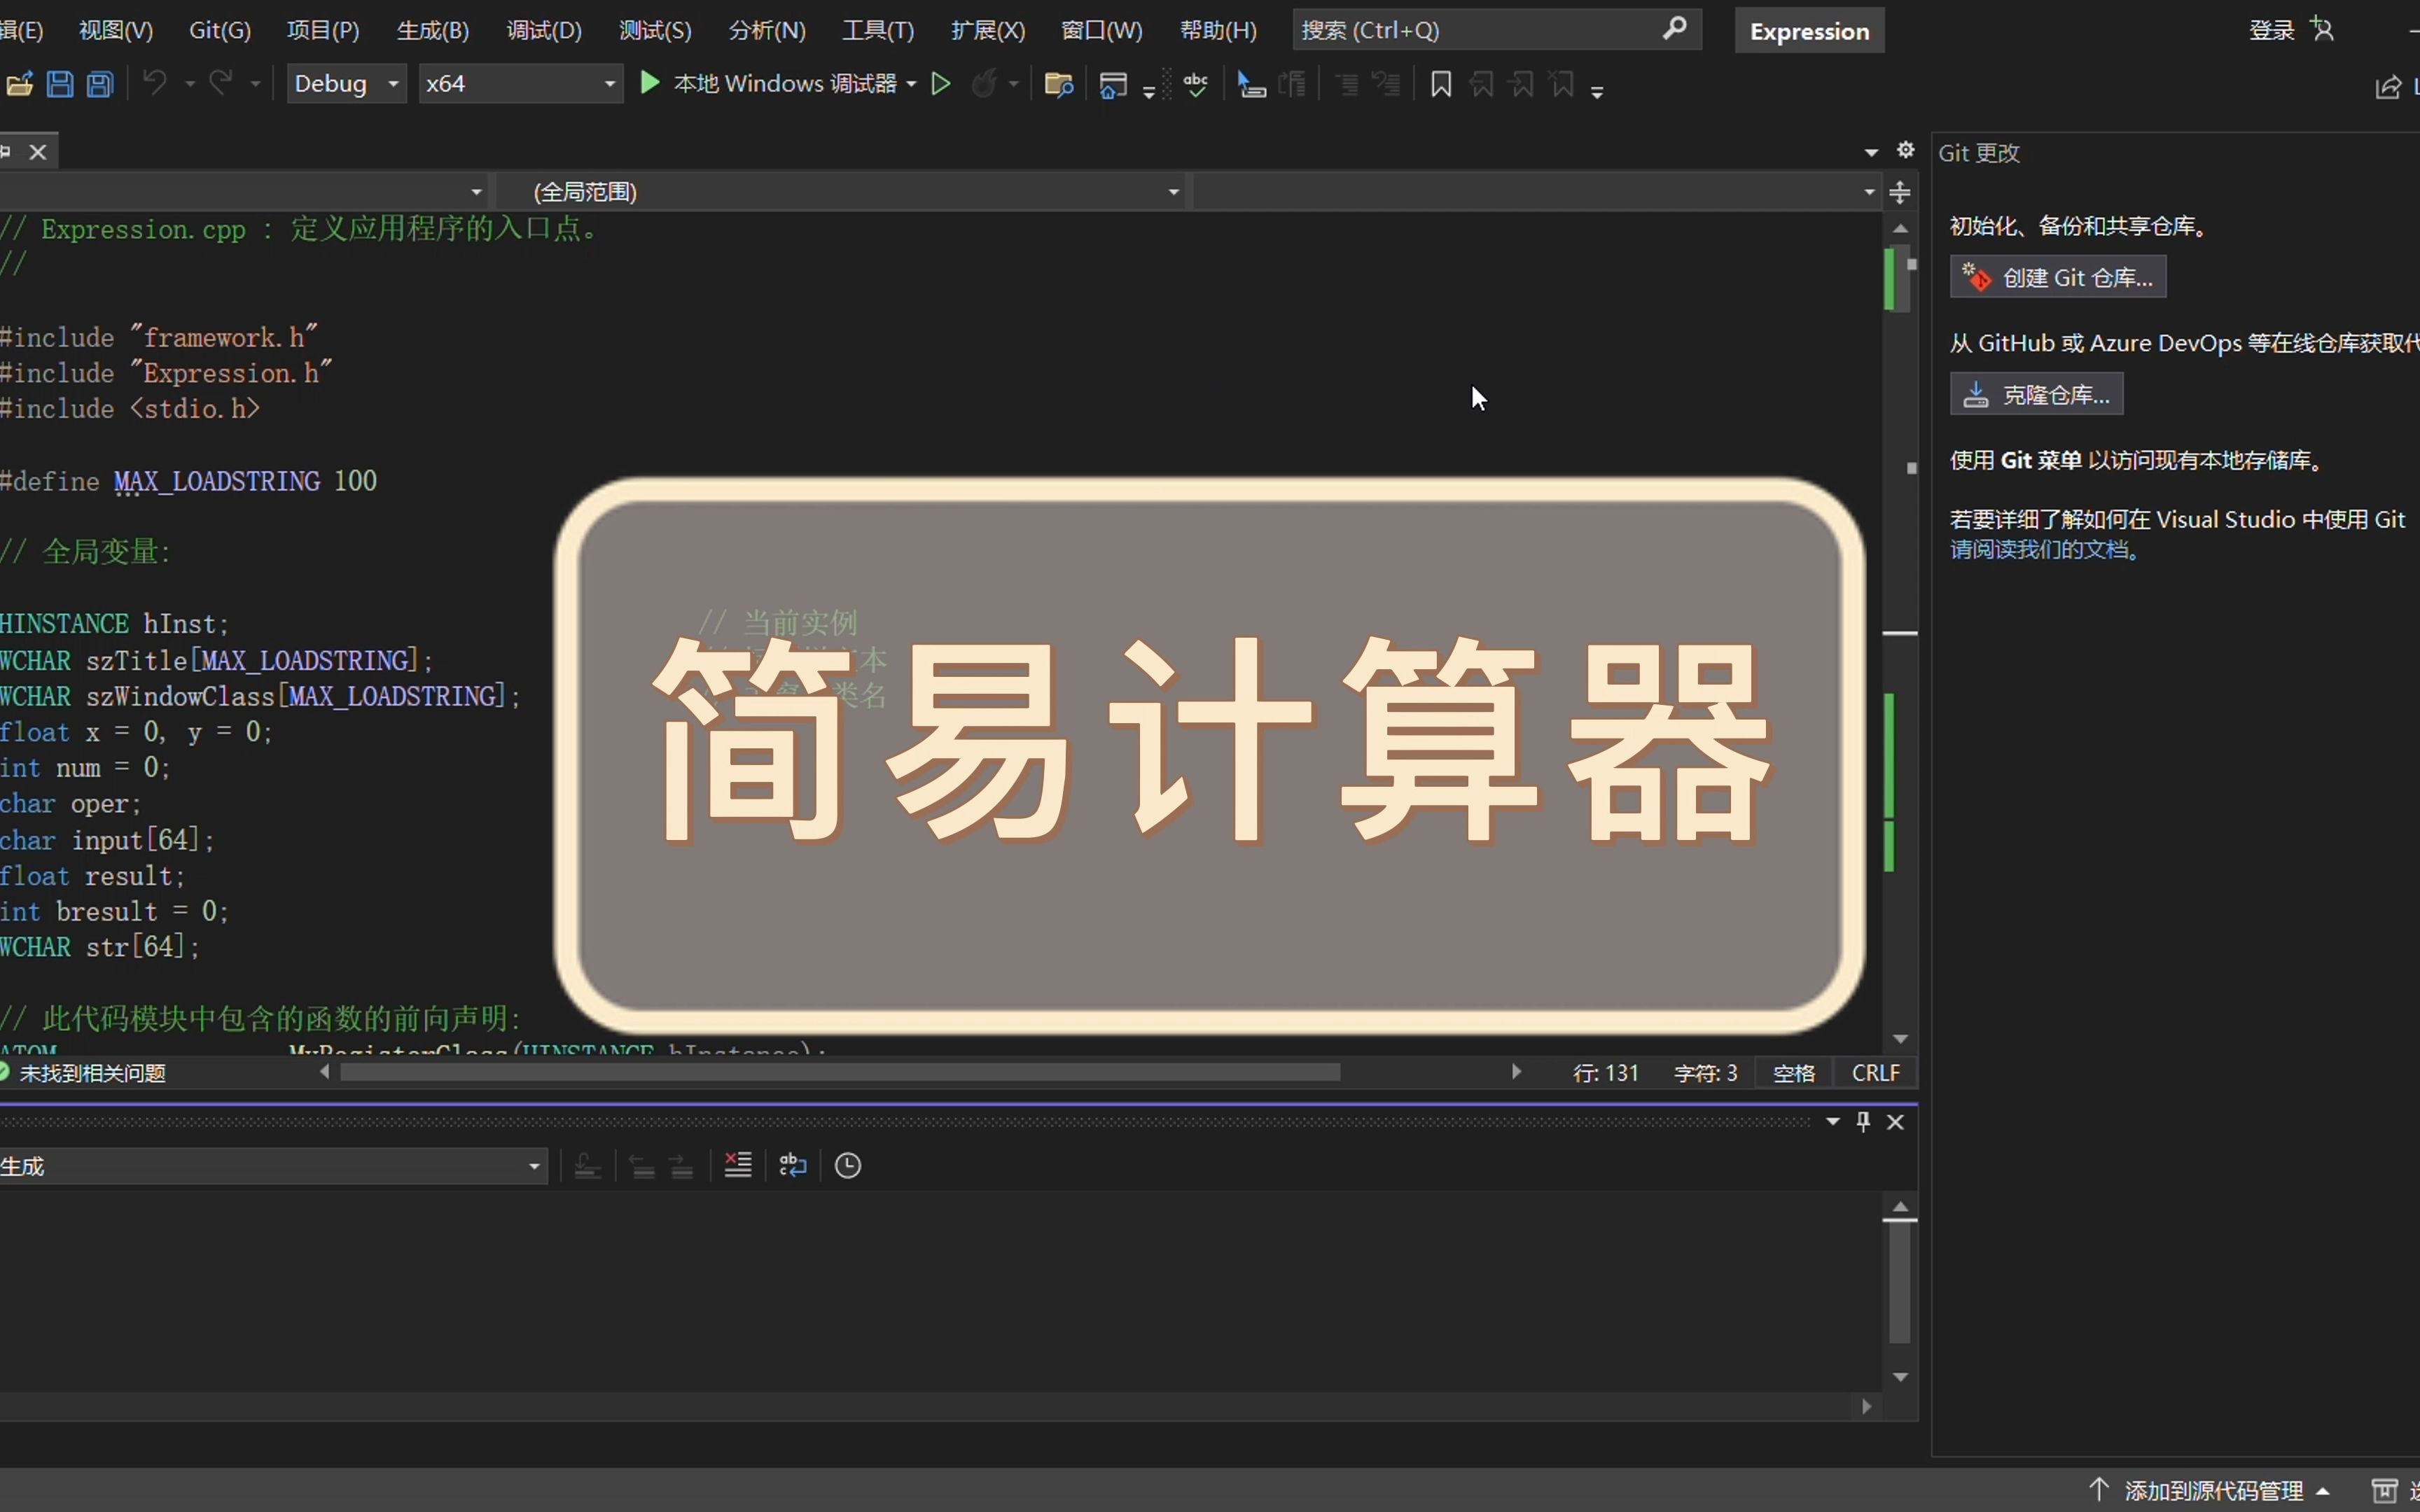Viewport: 2420px width, 1512px height.
Task: Save the current file with Save icon
Action: pyautogui.click(x=60, y=84)
